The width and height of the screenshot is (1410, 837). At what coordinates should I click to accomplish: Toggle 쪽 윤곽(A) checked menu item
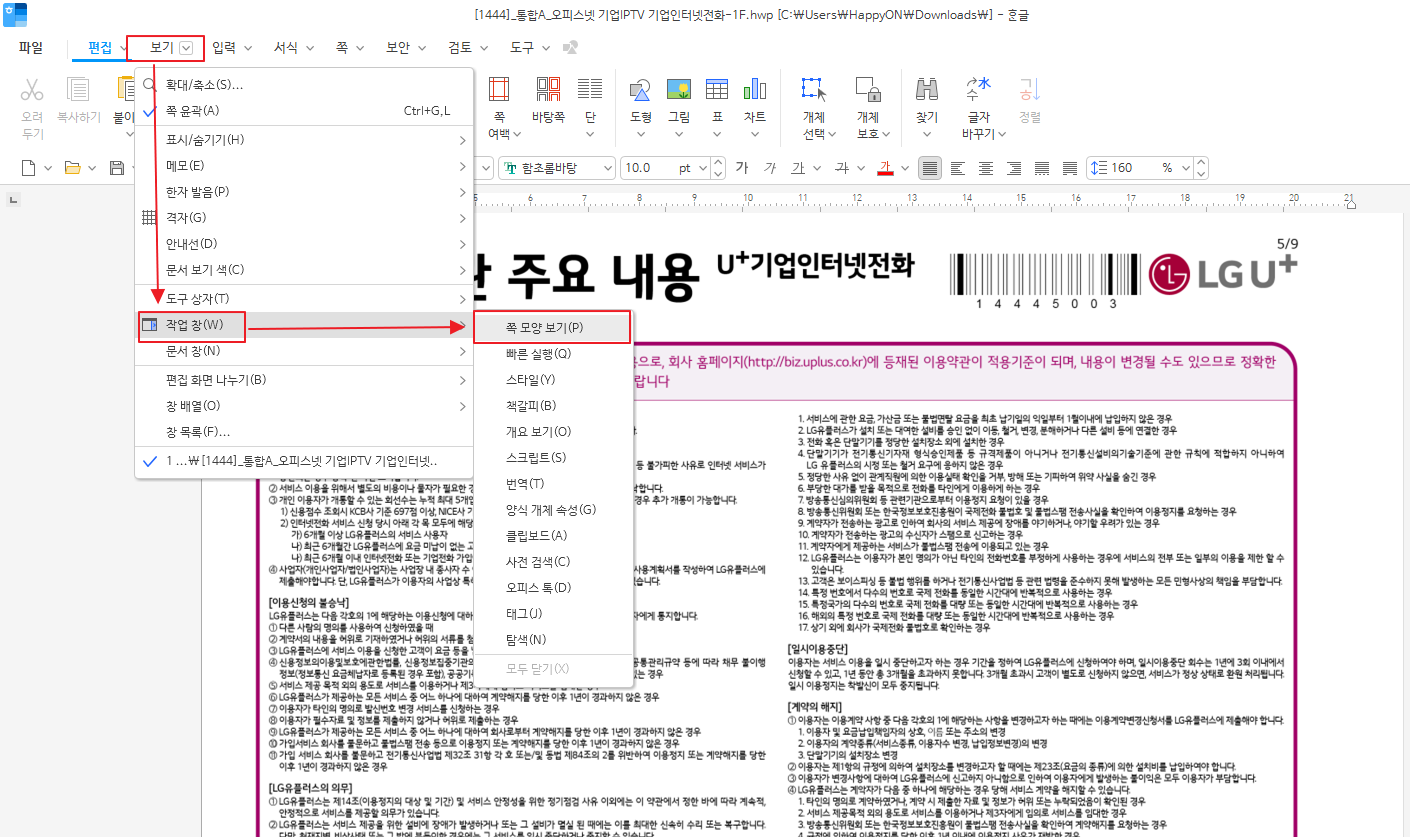pos(305,110)
